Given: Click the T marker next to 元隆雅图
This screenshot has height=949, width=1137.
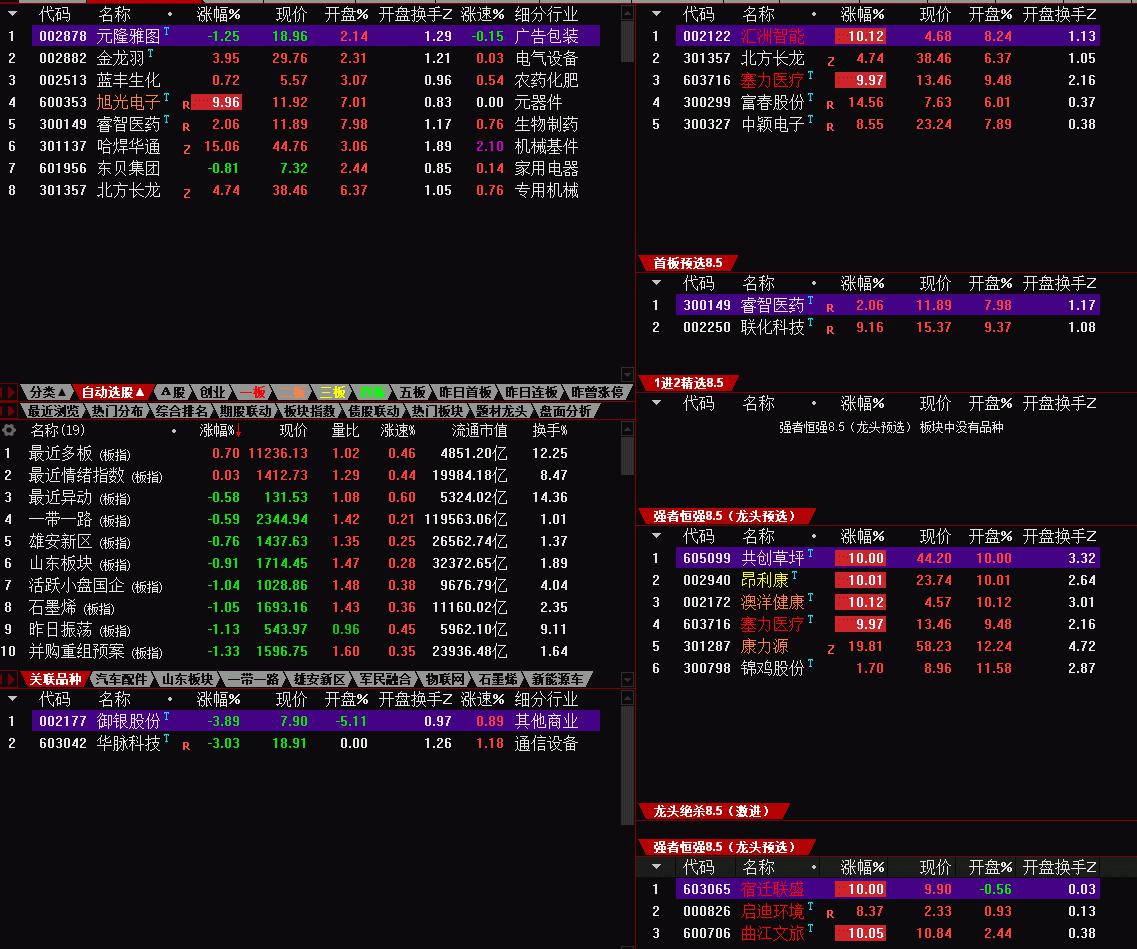Looking at the screenshot, I should pyautogui.click(x=166, y=31).
